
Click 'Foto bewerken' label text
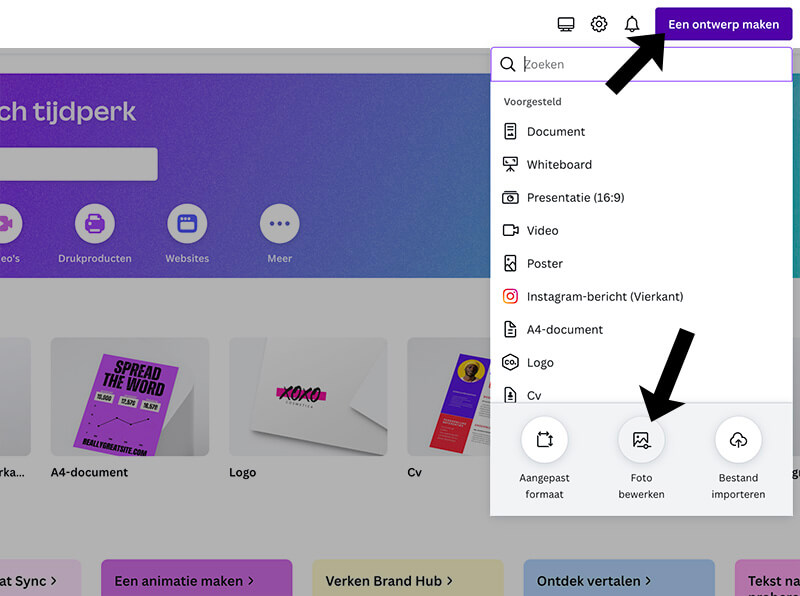(x=641, y=486)
